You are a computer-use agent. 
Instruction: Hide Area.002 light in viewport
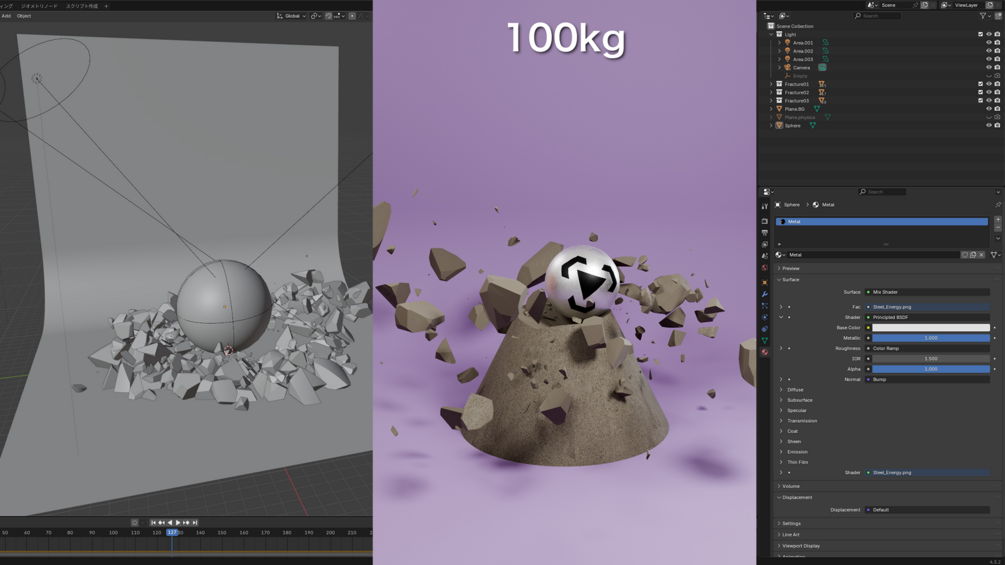[x=989, y=51]
